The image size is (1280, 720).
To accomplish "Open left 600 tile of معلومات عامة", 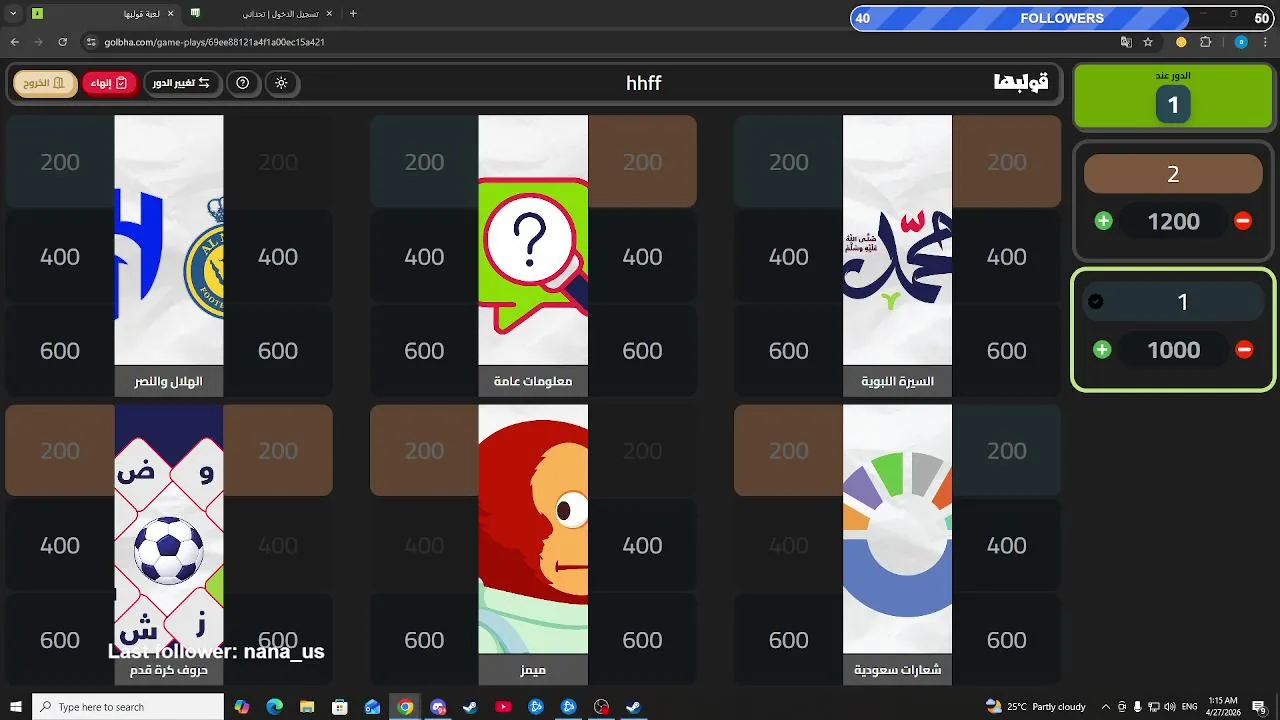I will click(x=424, y=351).
